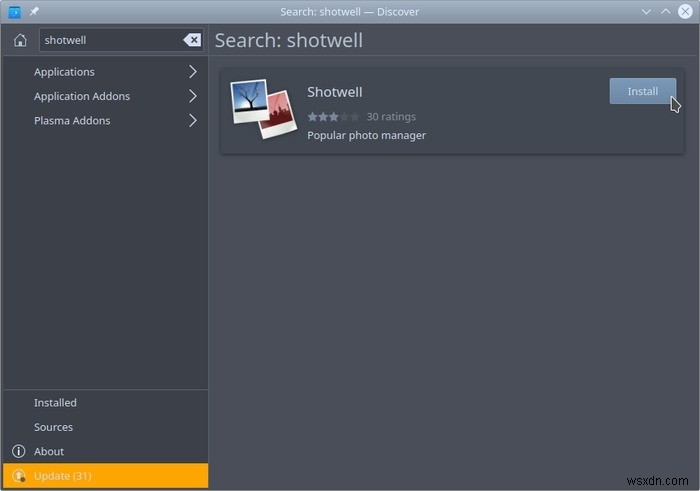Close the Discover window
This screenshot has width=700, height=491.
pos(685,12)
